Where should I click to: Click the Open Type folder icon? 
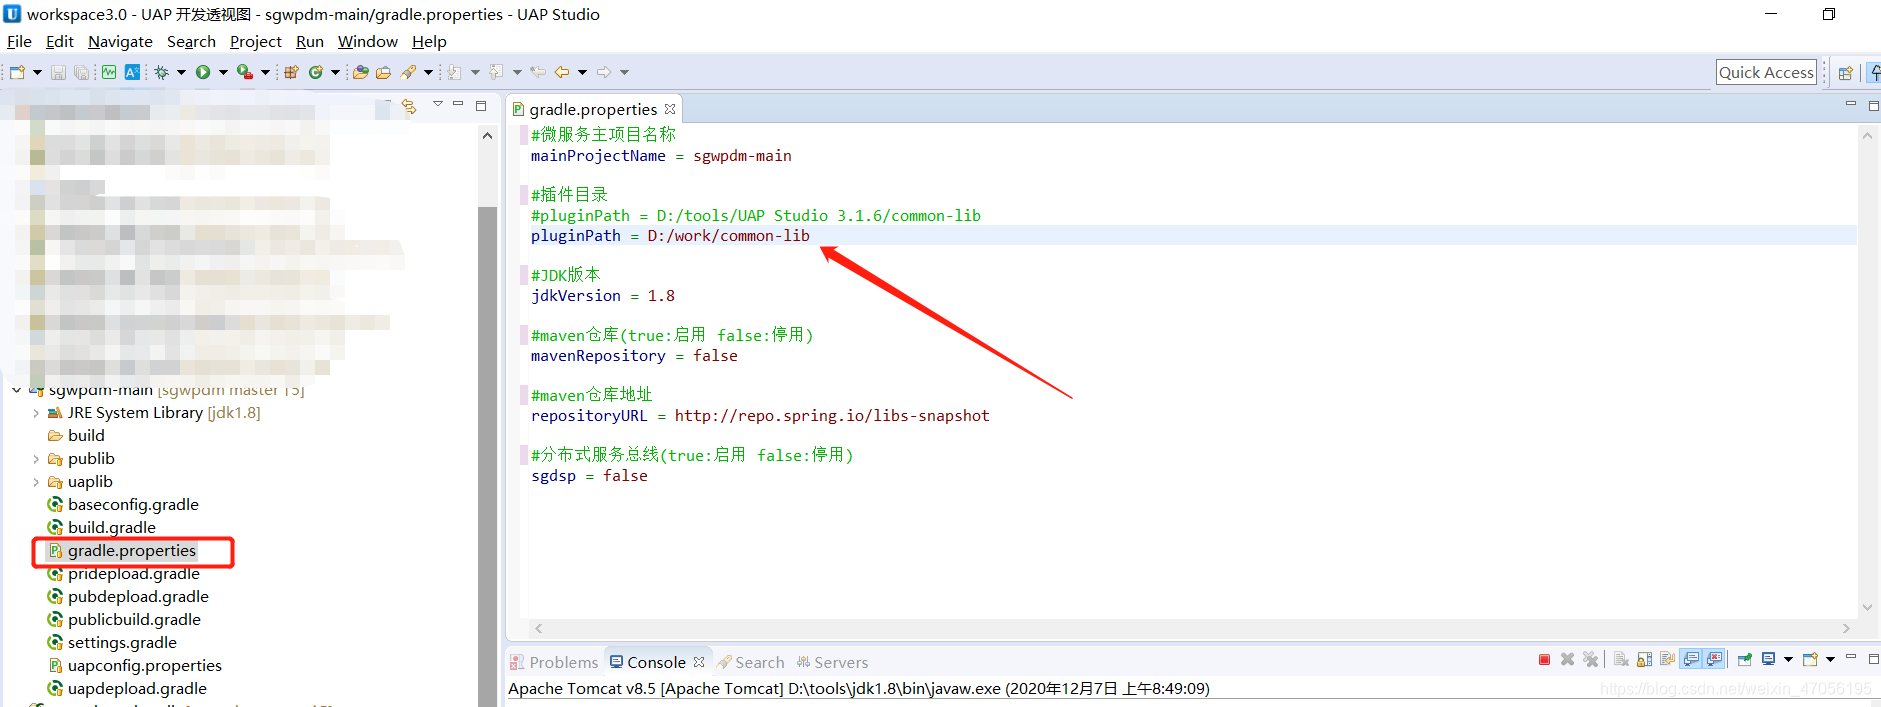361,72
